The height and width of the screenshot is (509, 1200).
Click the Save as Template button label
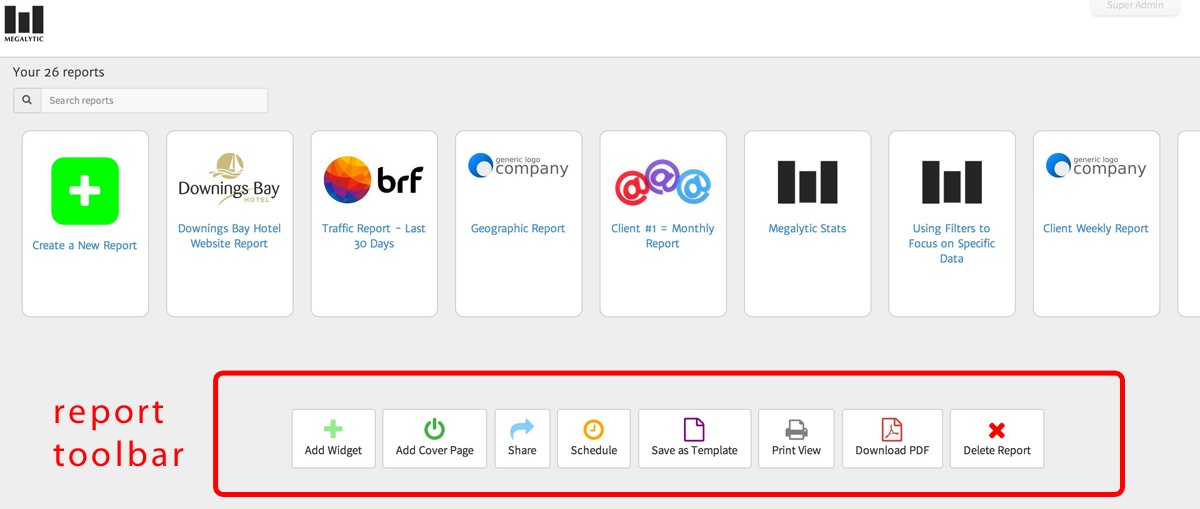[694, 450]
